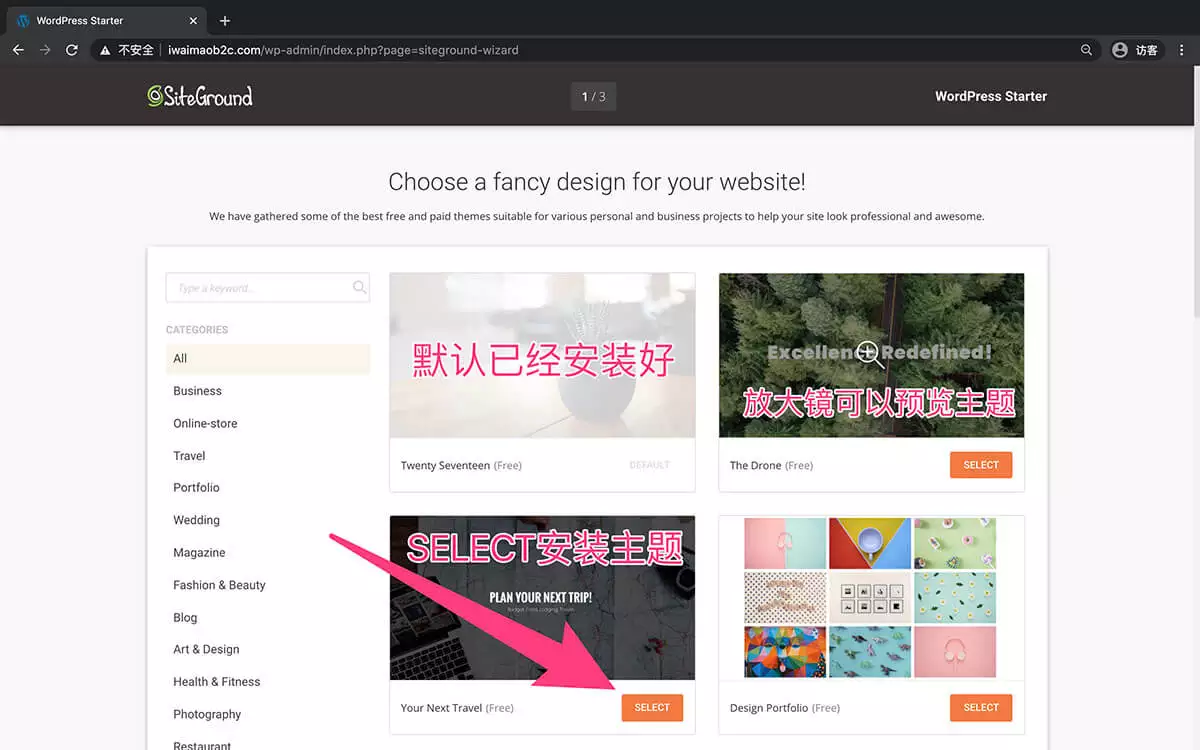1200x750 pixels.
Task: Click the WordPress Starter heading in top bar
Action: pos(991,95)
